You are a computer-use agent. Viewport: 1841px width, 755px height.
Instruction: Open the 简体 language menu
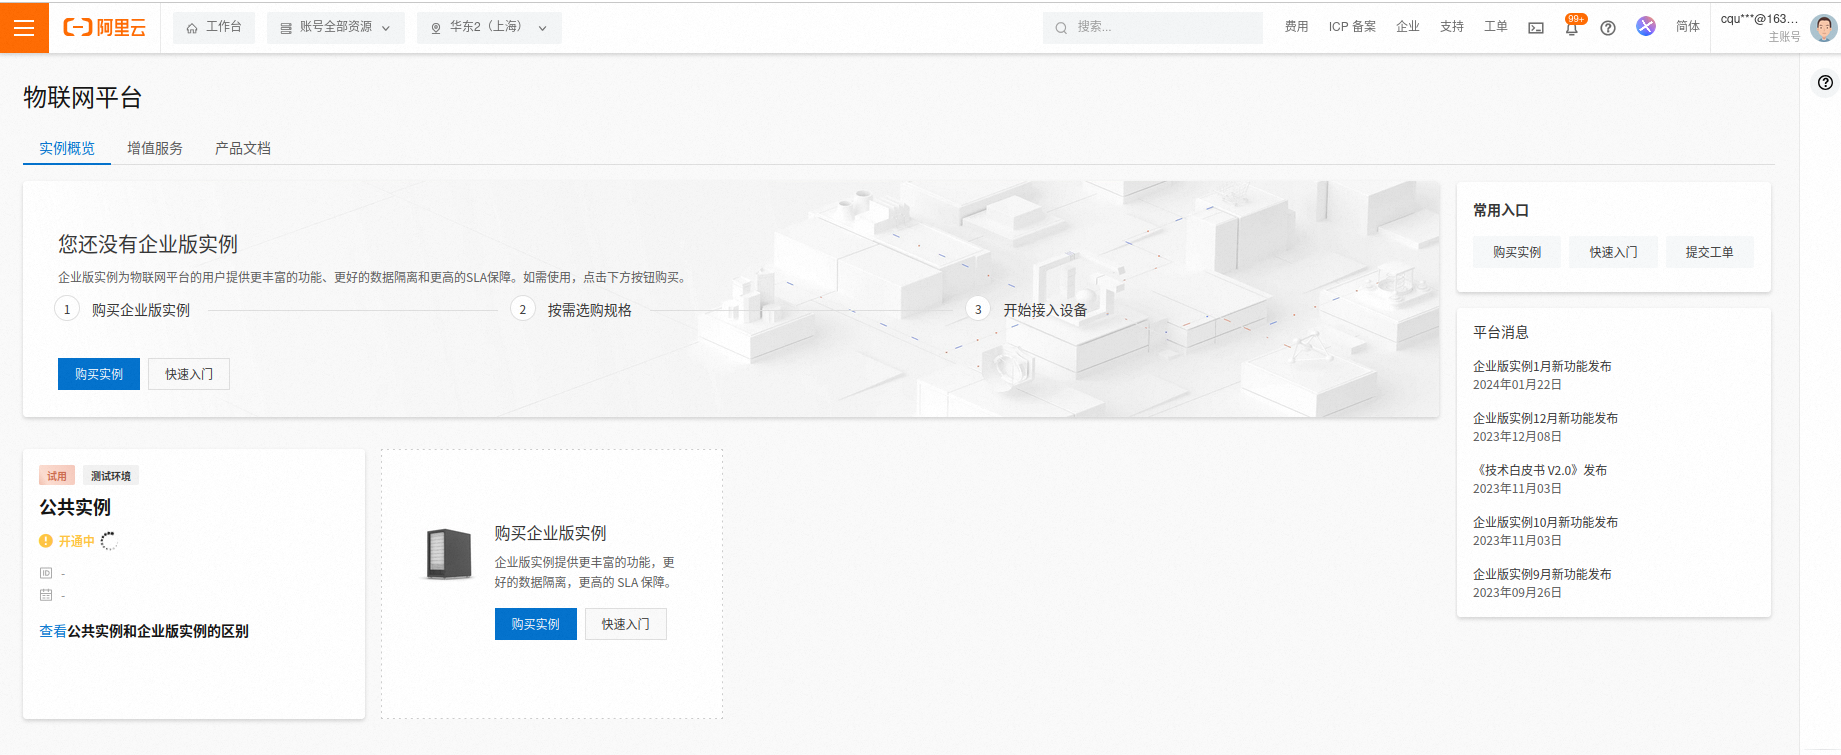coord(1687,27)
